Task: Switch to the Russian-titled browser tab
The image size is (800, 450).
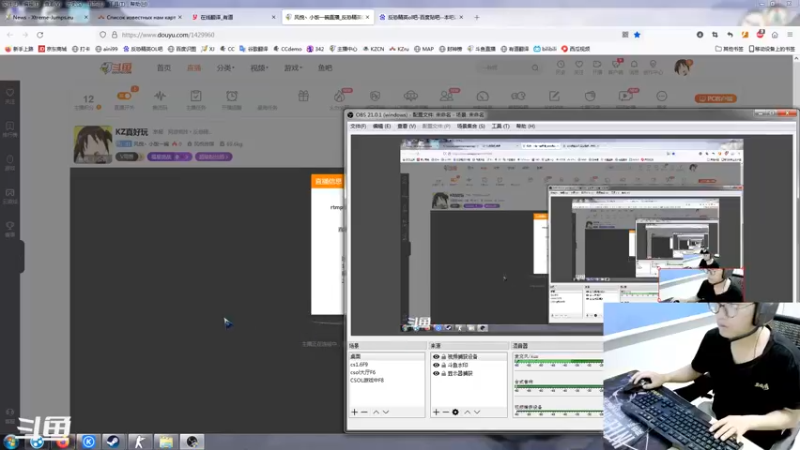Action: [140, 17]
